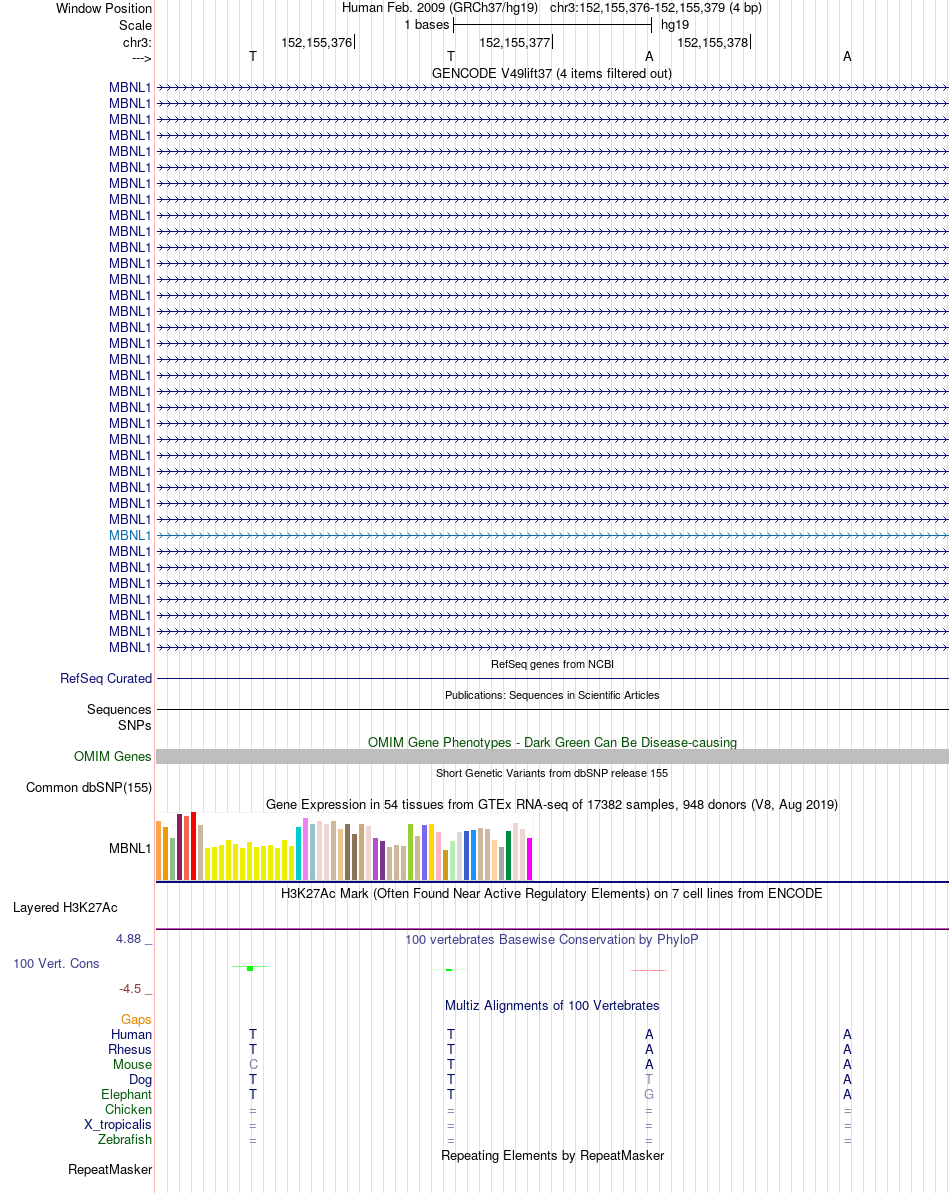The image size is (950, 1193).
Task: Click the 152,155,377 position marker
Action: coord(515,43)
